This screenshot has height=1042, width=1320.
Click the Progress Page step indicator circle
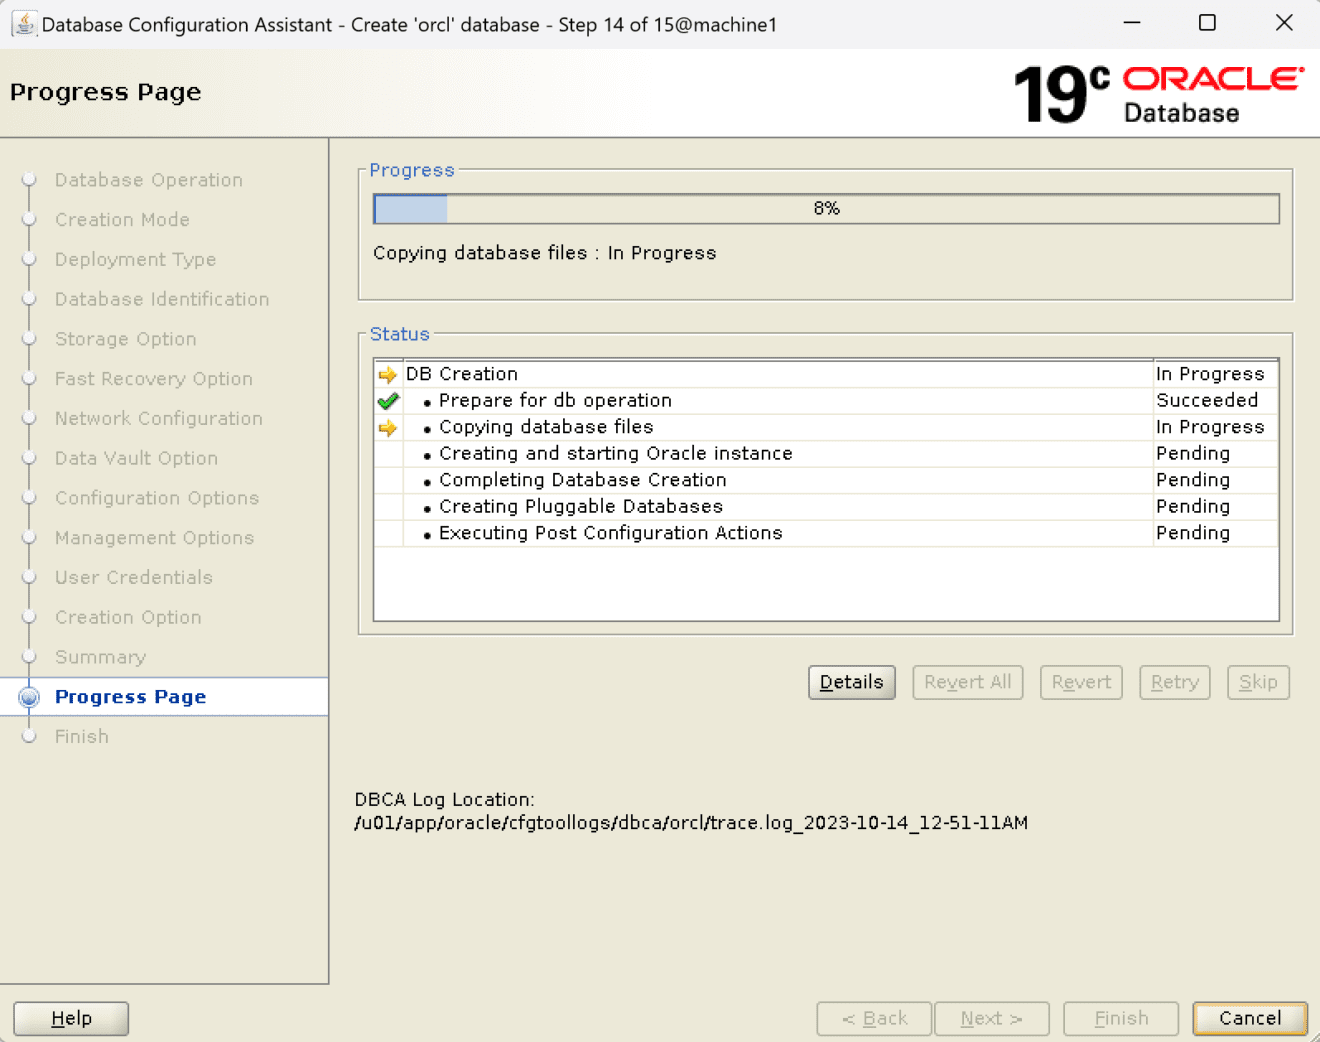[x=28, y=697]
